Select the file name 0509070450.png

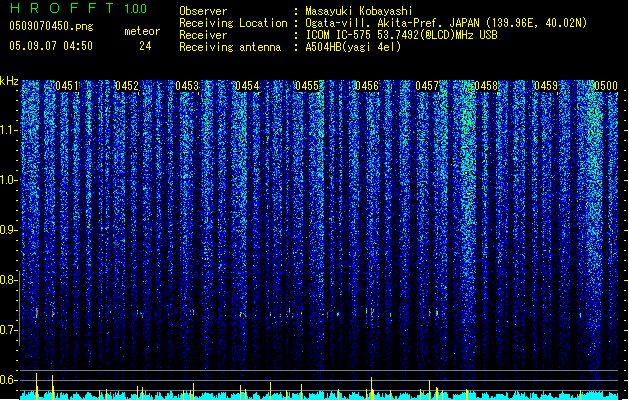pyautogui.click(x=51, y=26)
